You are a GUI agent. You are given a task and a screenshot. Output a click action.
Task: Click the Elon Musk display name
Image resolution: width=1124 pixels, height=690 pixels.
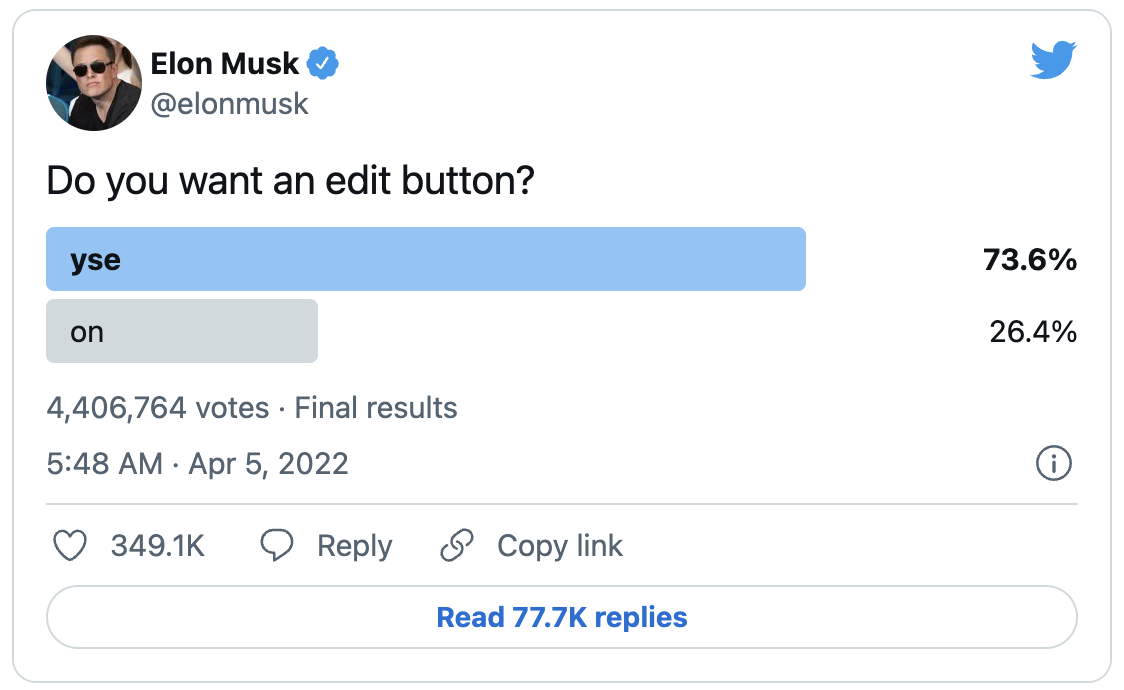[224, 64]
